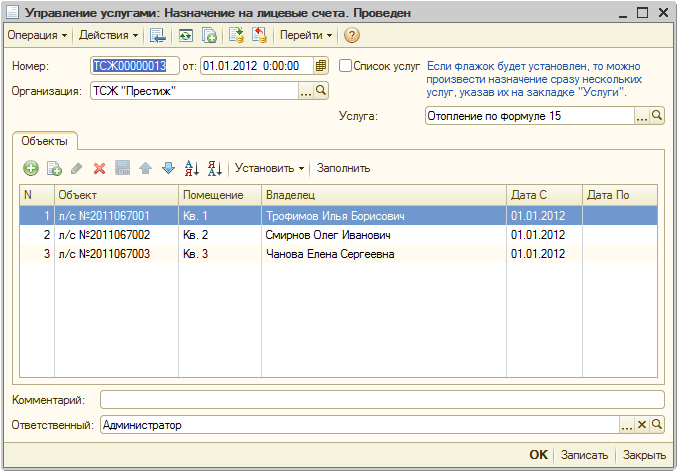Click the unpost document icon with red arrow

(x=259, y=35)
